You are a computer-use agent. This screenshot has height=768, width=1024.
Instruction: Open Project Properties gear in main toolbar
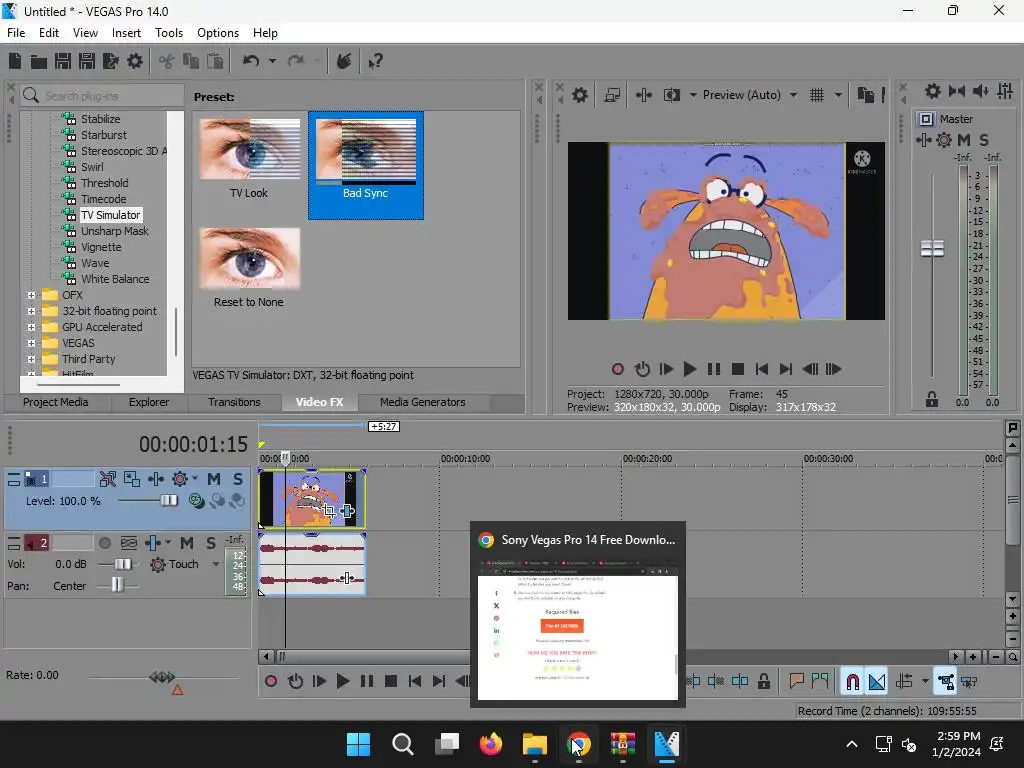[x=135, y=61]
